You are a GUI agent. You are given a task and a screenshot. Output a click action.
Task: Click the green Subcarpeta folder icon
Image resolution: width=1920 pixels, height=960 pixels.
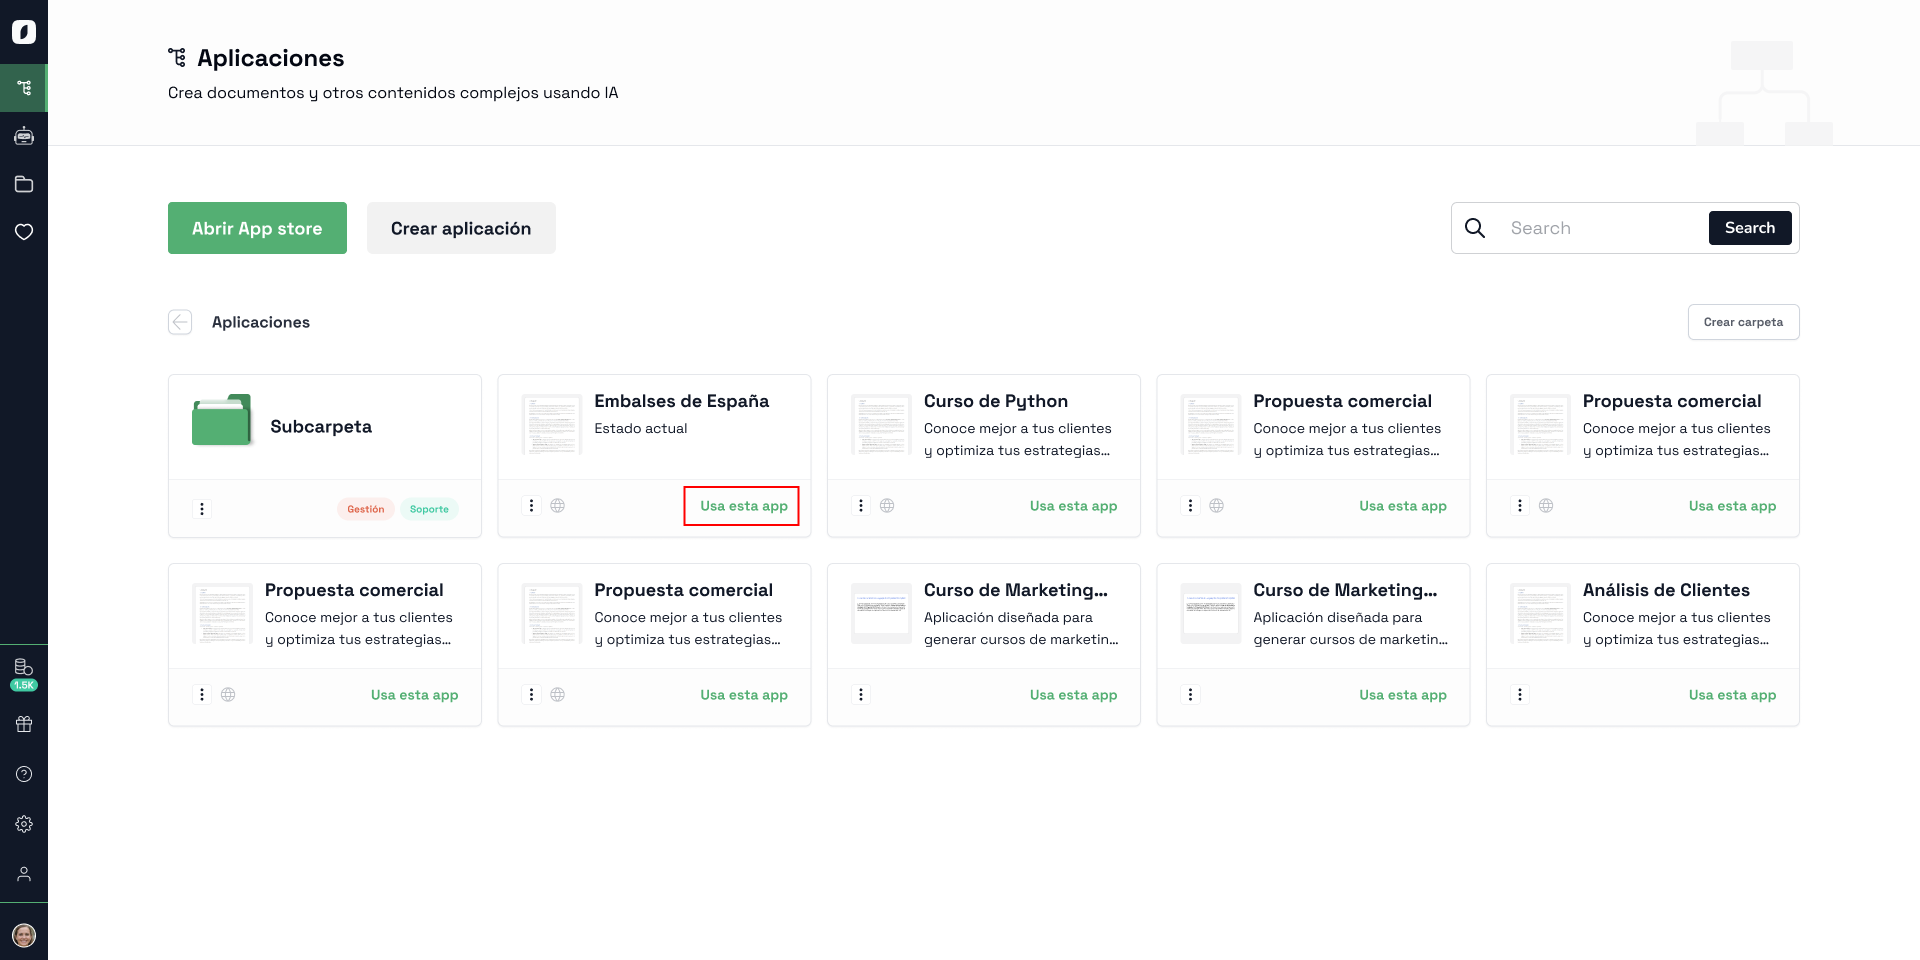(x=221, y=420)
